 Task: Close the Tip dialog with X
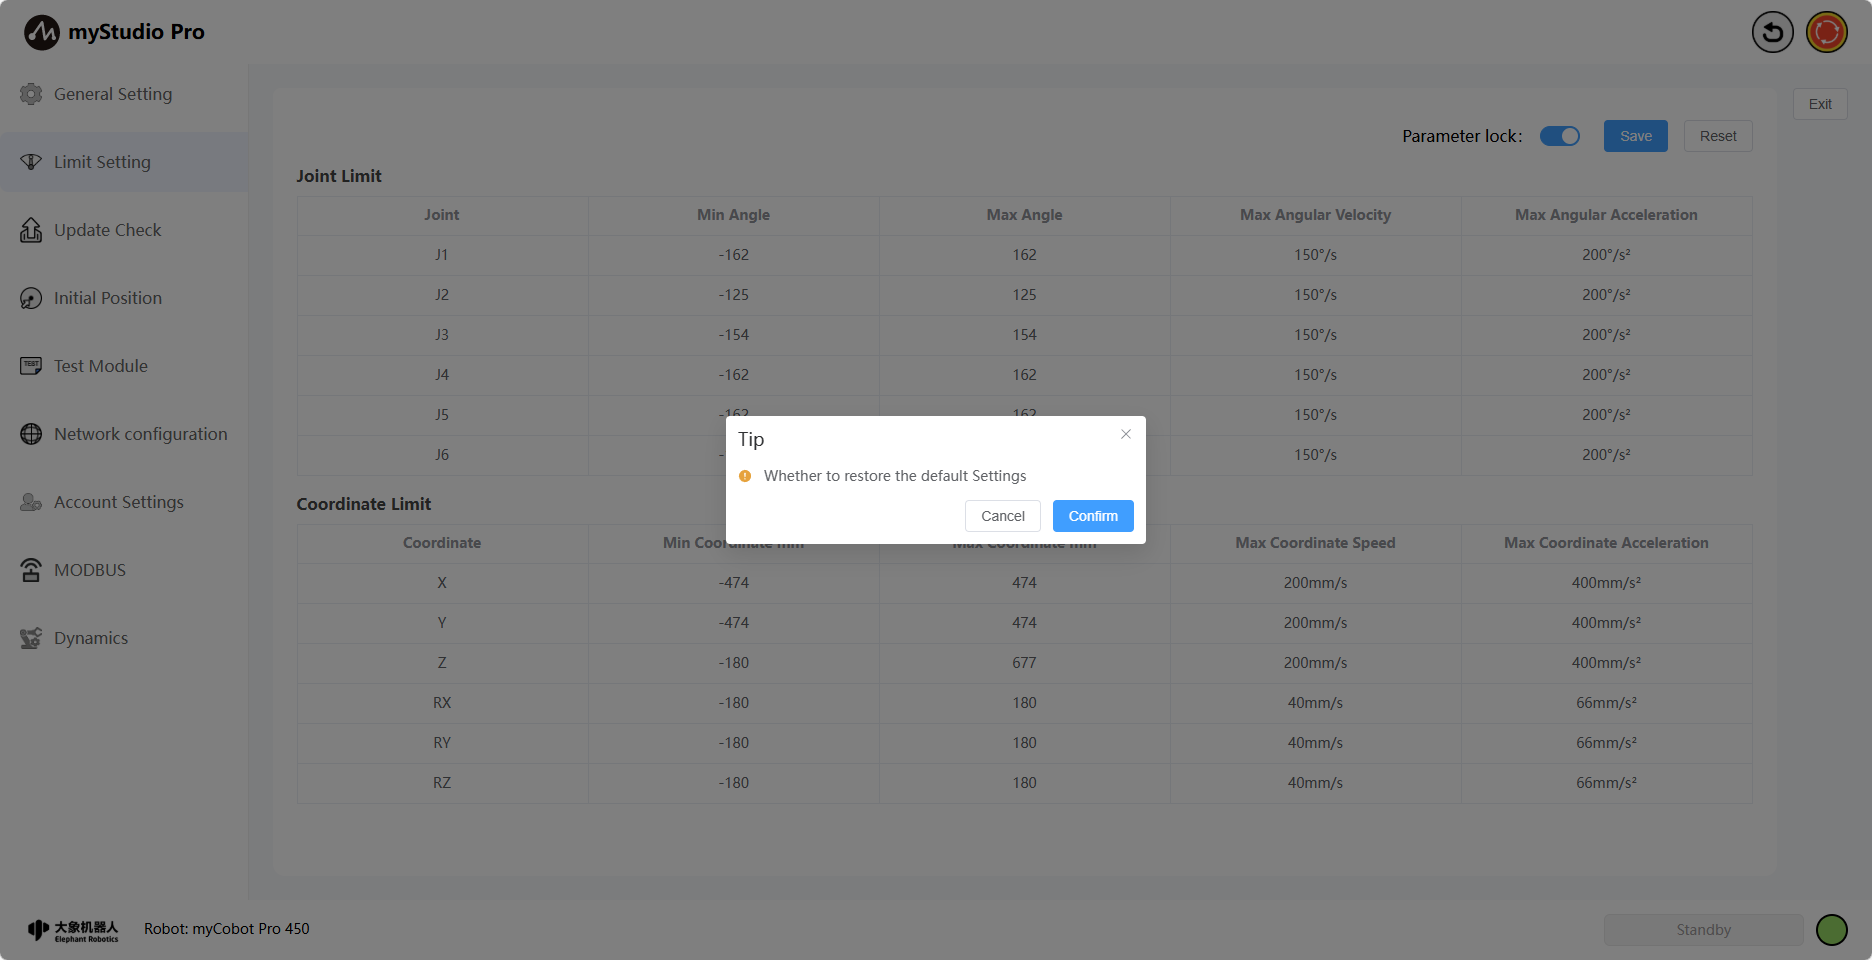pos(1126,434)
